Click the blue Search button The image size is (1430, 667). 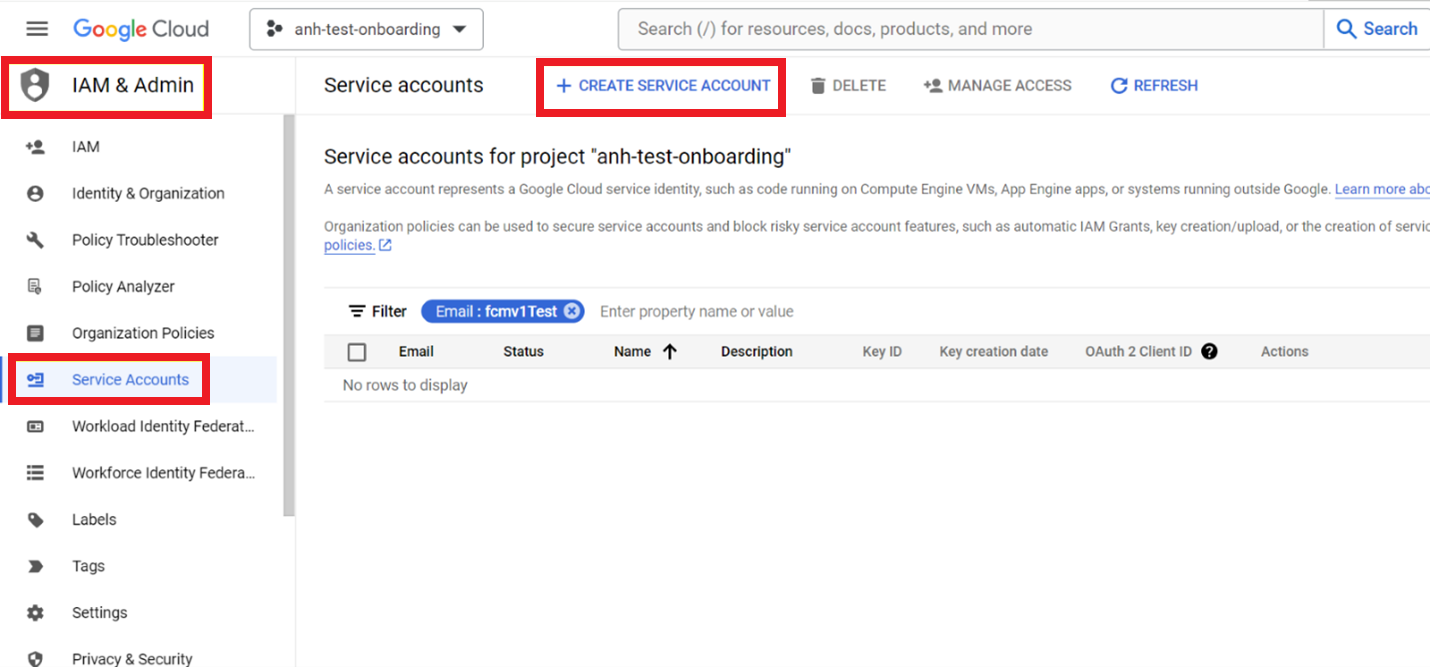tap(1377, 29)
